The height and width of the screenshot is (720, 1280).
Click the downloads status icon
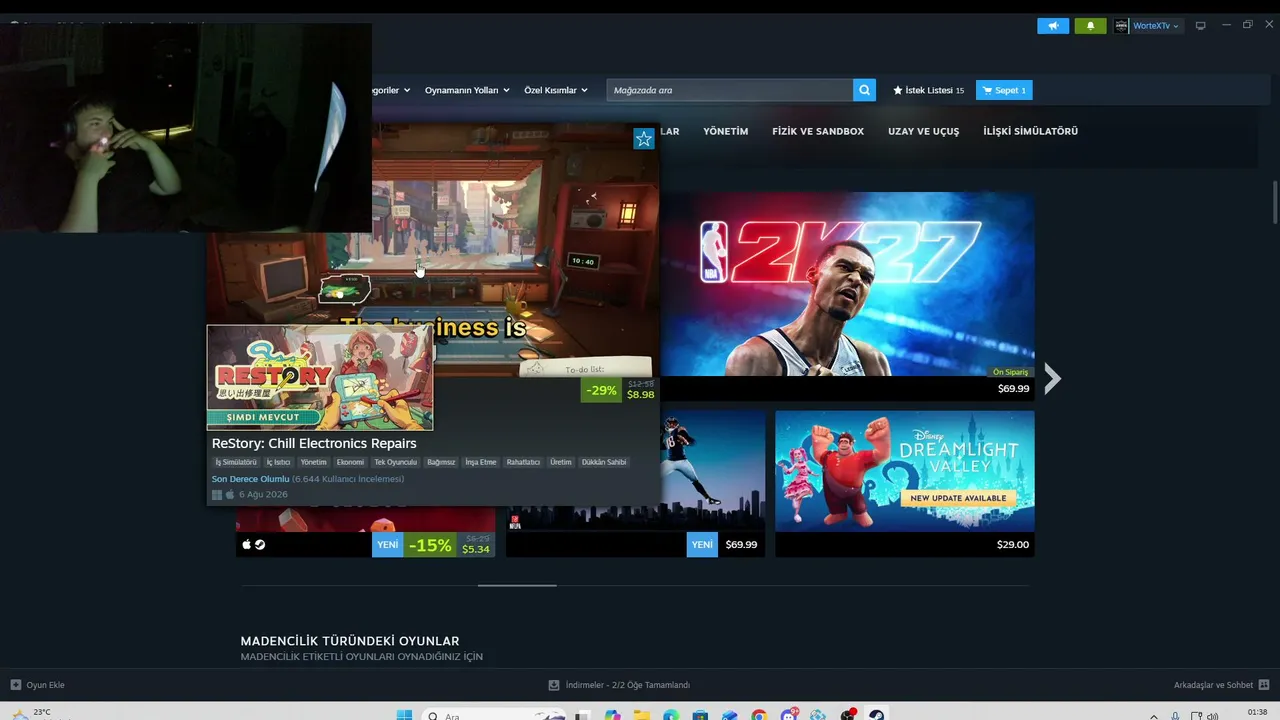tap(554, 685)
